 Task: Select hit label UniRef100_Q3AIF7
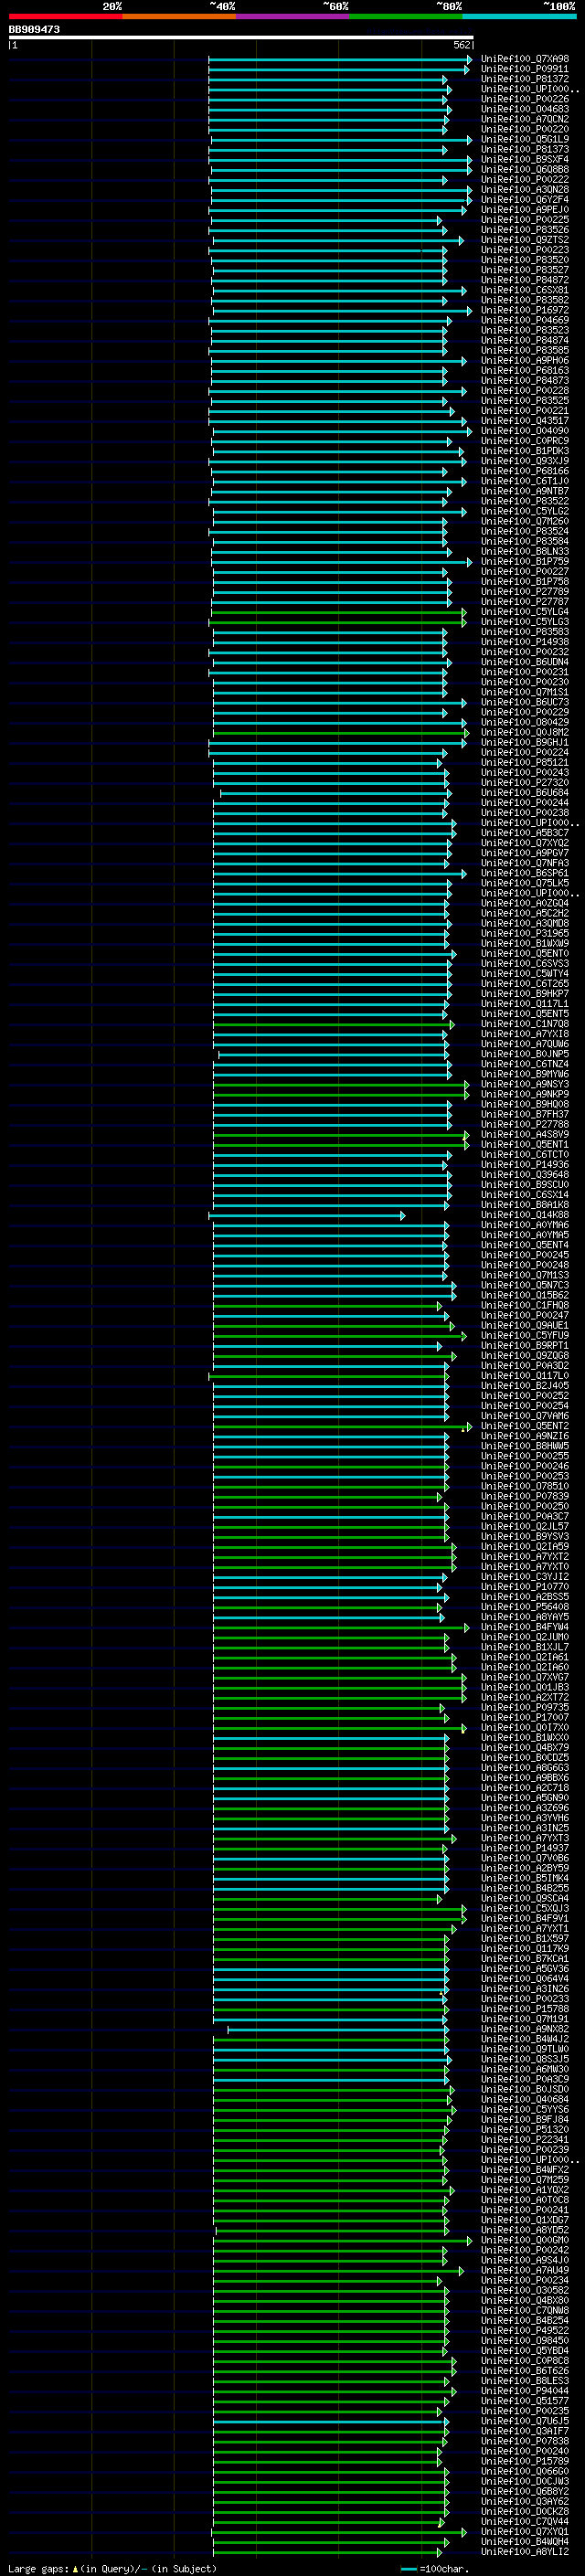tap(524, 2431)
